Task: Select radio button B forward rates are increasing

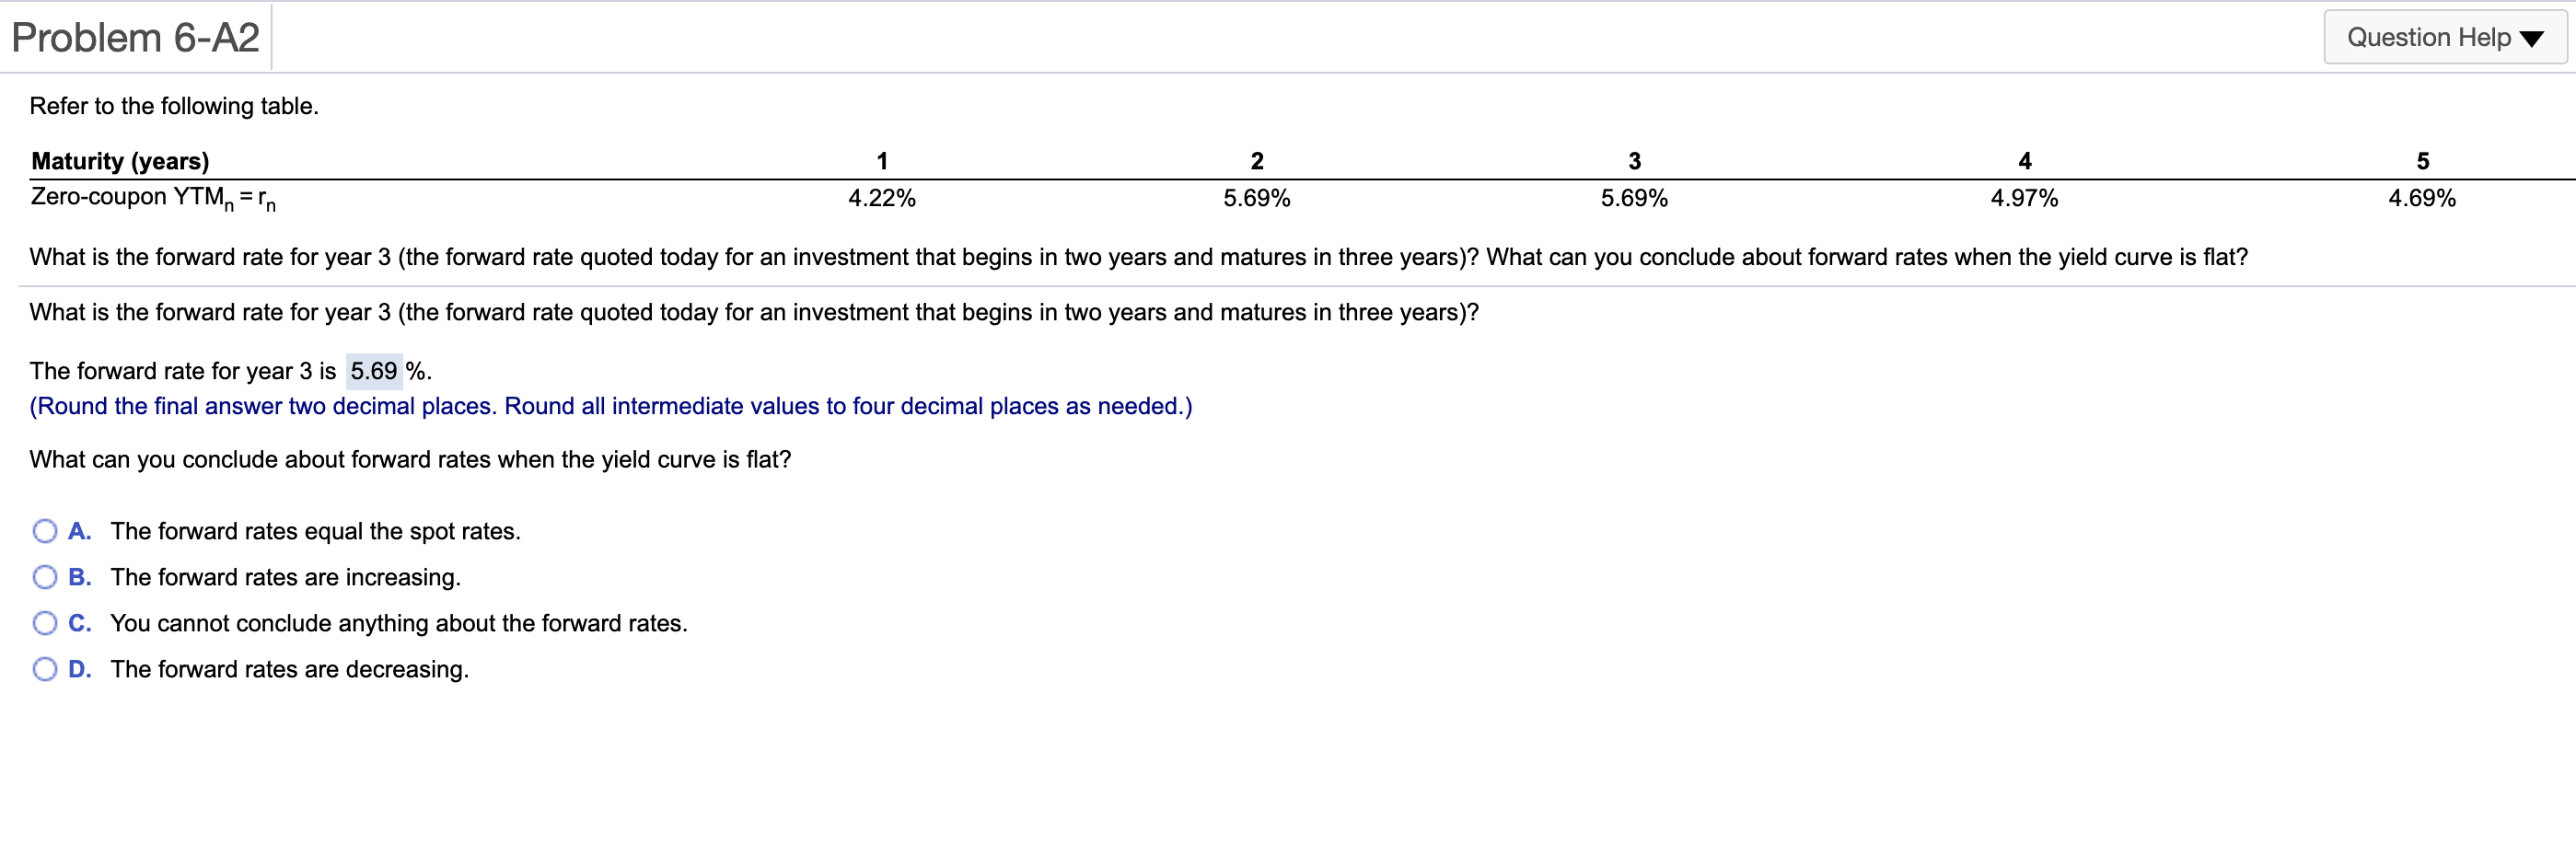Action: [44, 577]
